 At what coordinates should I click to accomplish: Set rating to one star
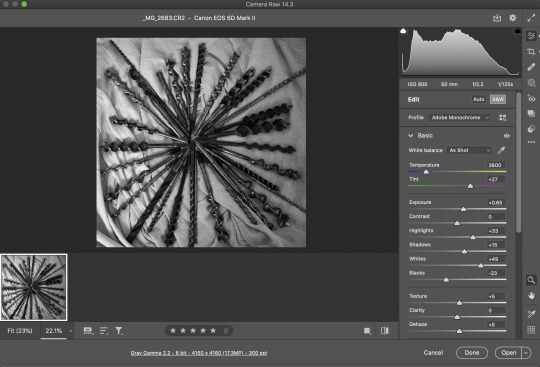(x=173, y=331)
